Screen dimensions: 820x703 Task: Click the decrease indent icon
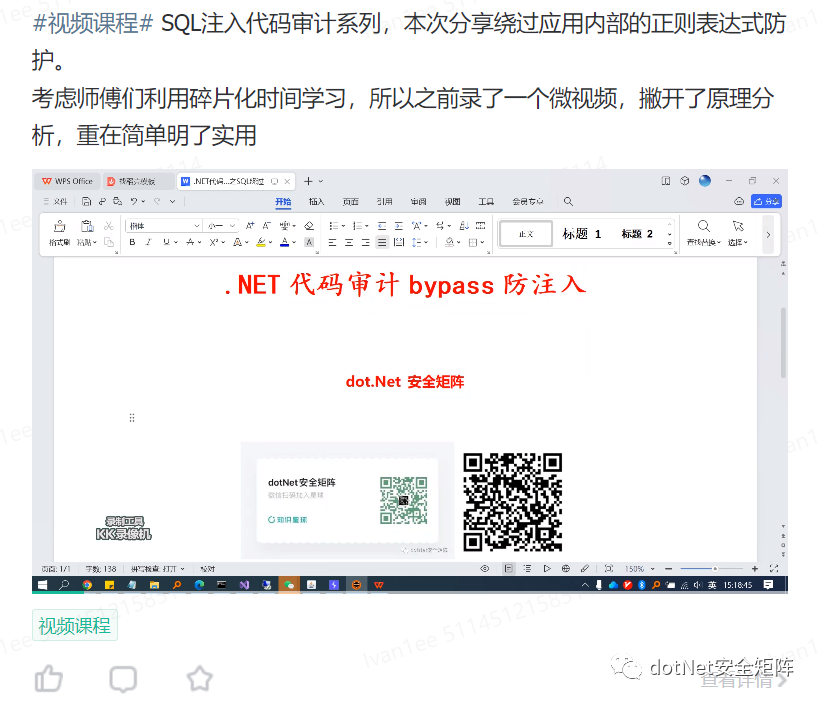pos(382,226)
